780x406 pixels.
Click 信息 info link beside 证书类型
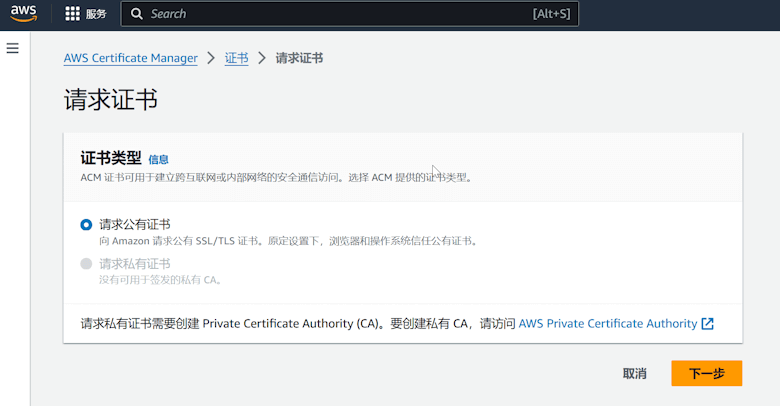point(158,160)
